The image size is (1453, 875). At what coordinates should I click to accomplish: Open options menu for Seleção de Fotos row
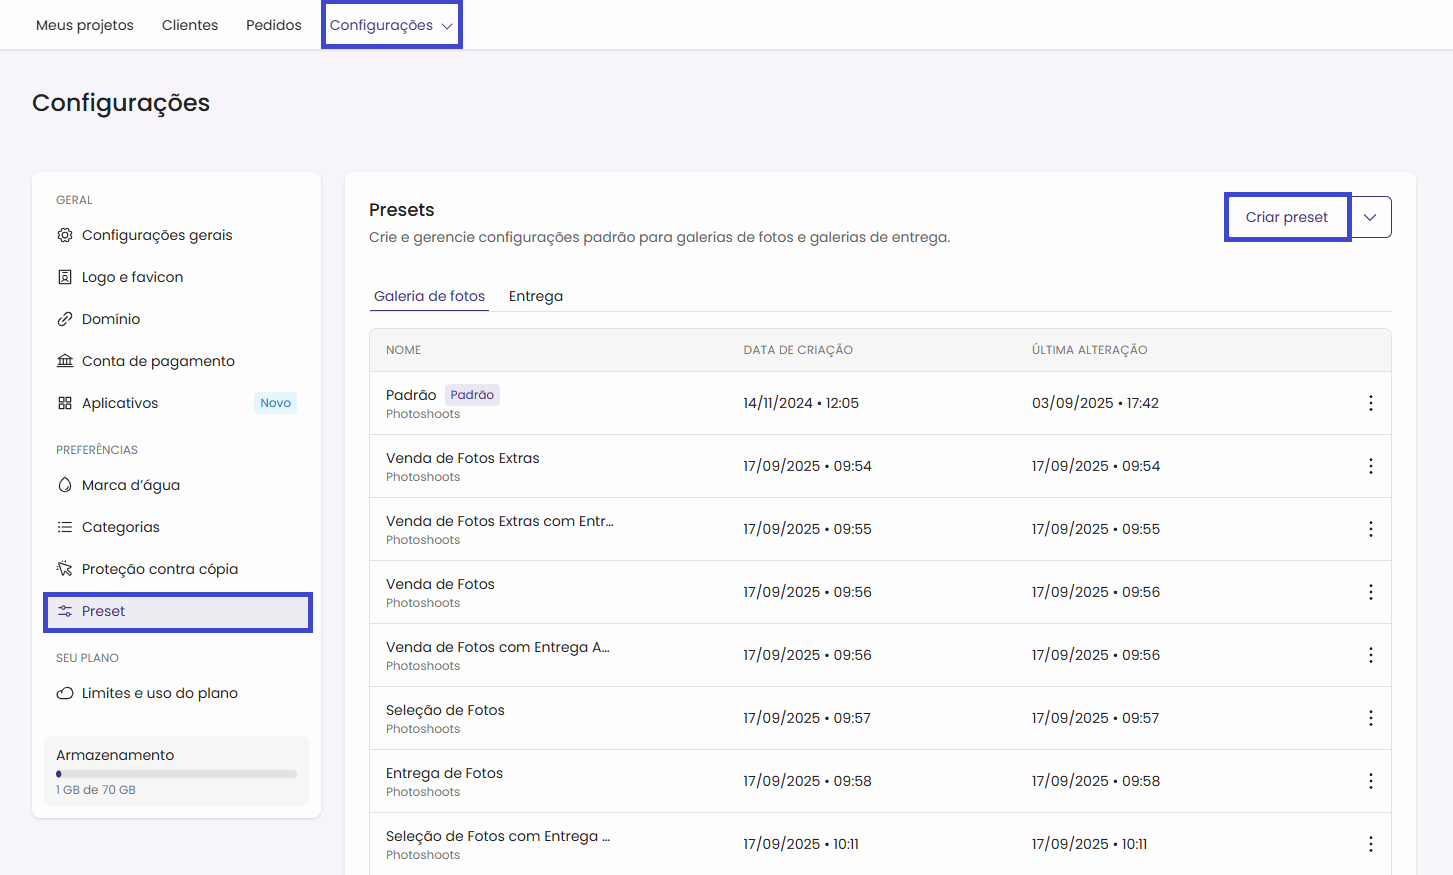click(x=1370, y=718)
